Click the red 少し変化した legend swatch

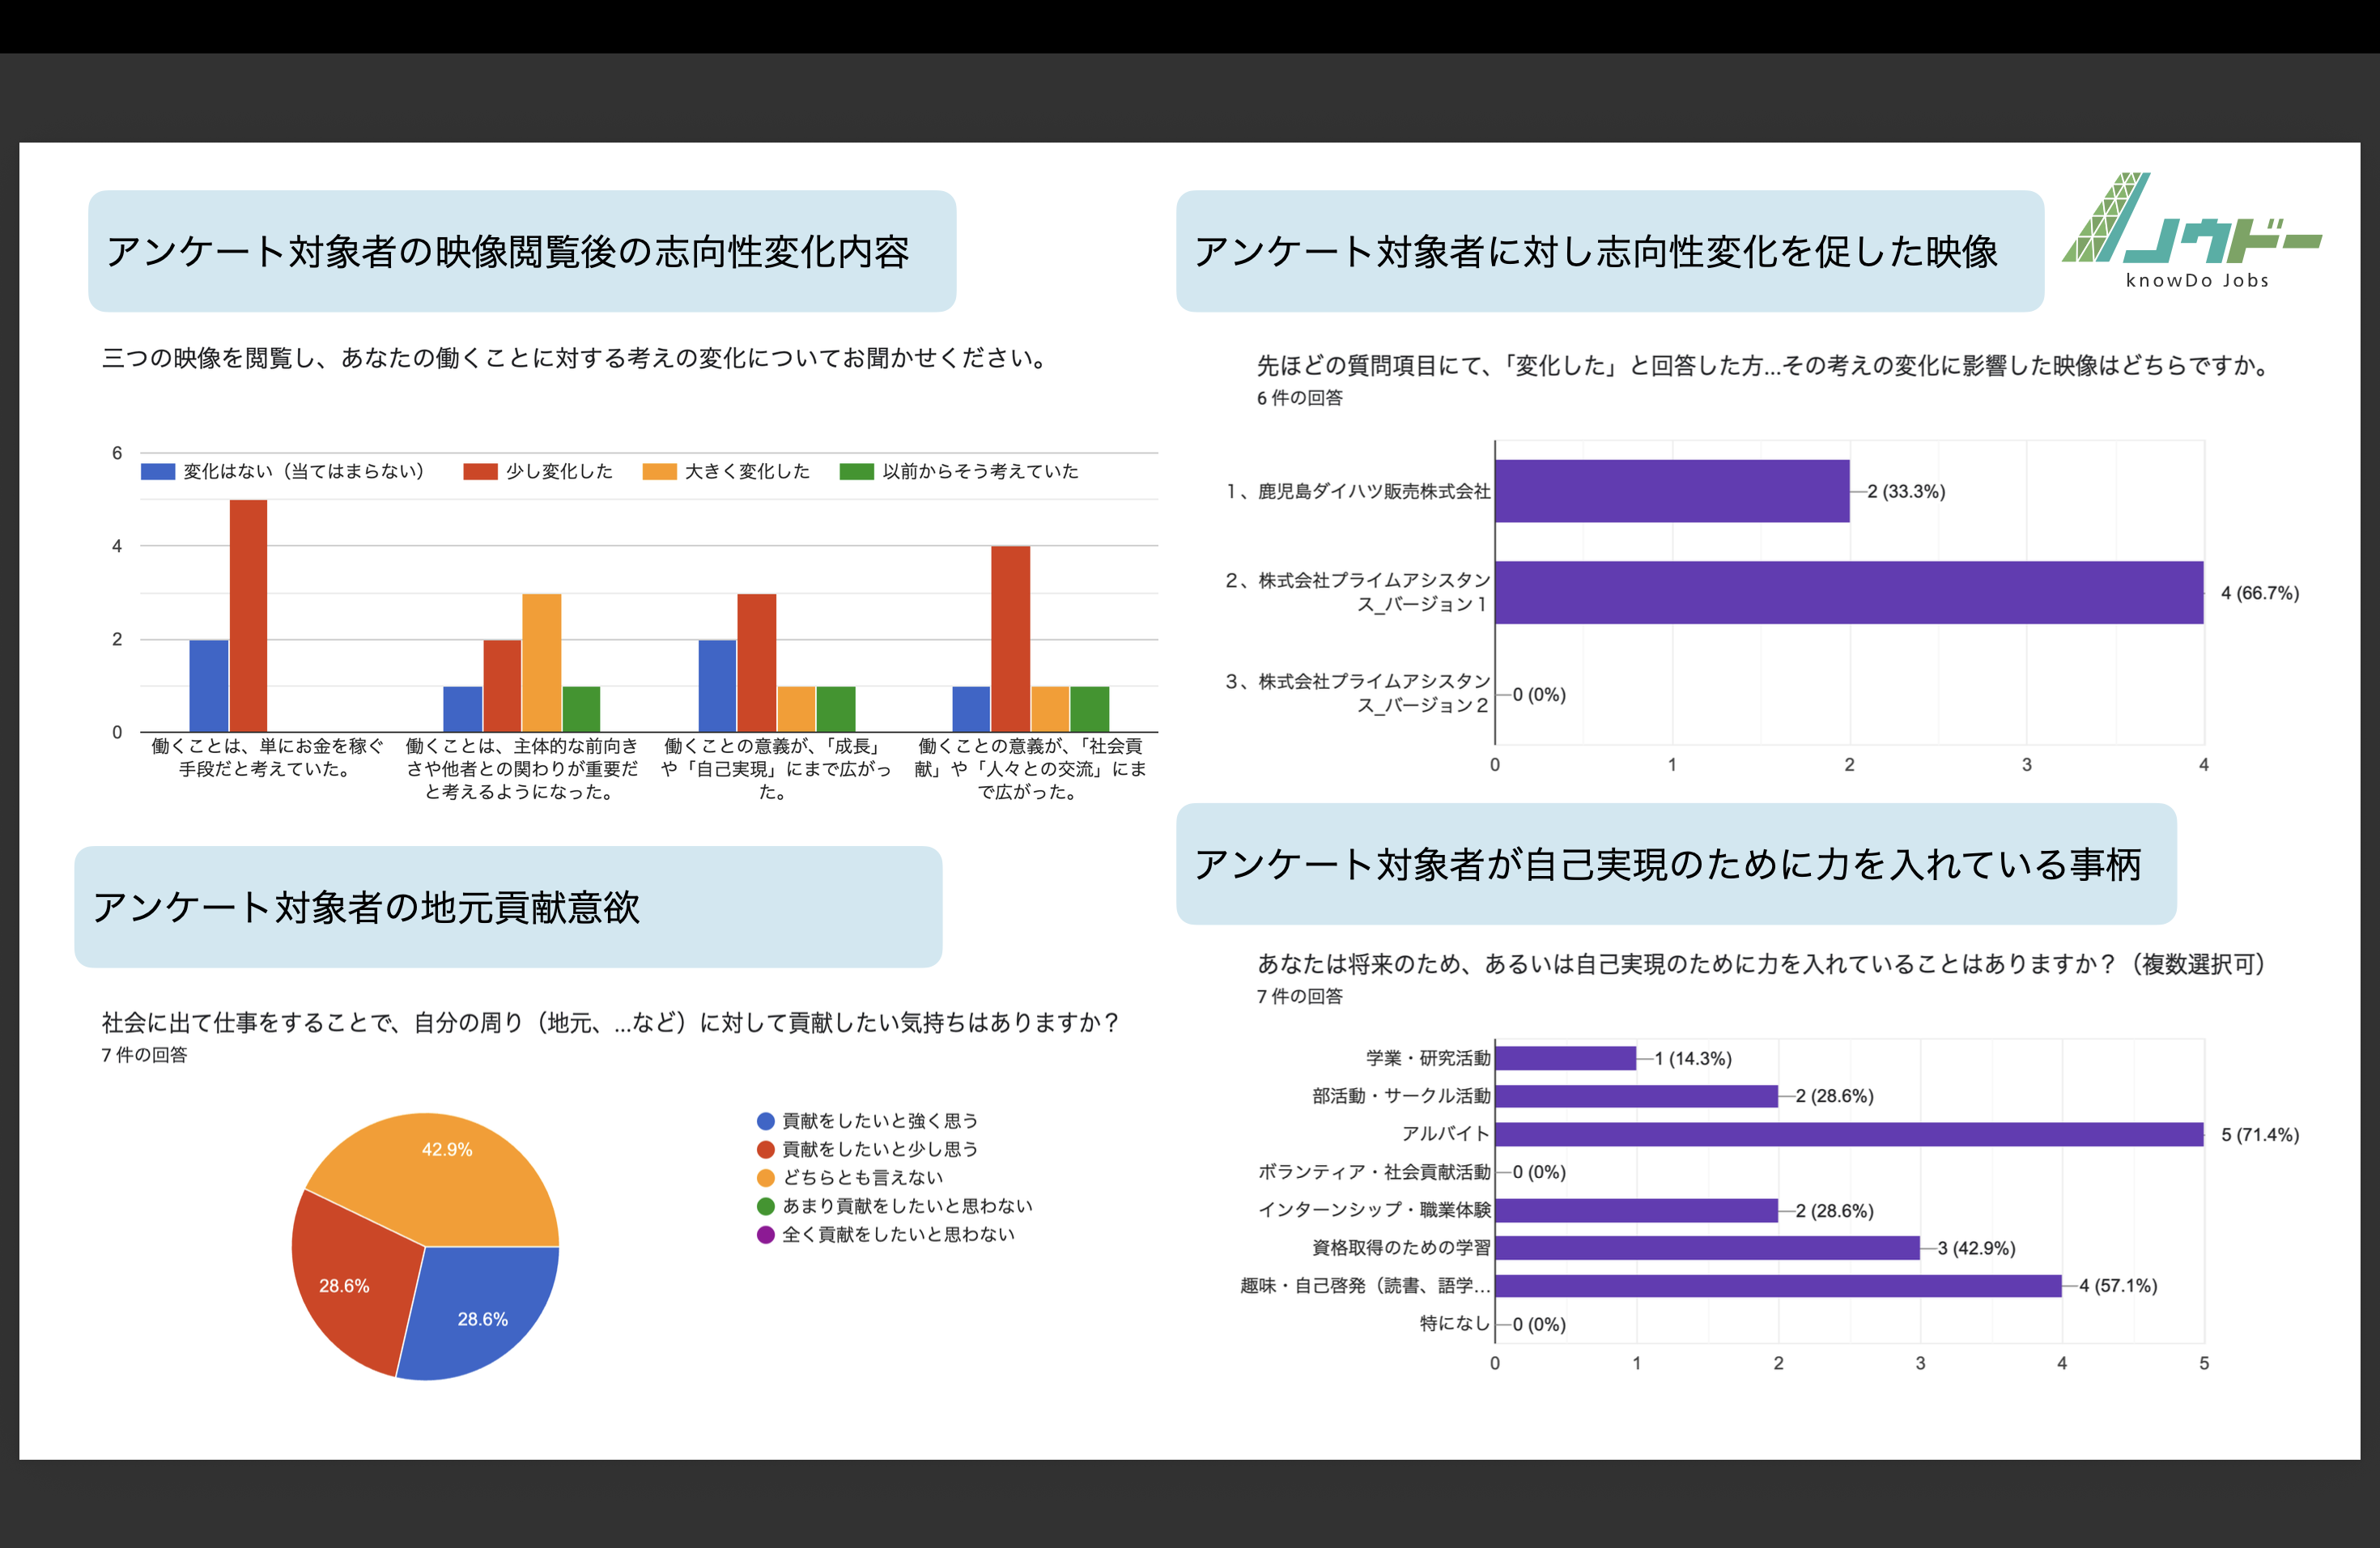point(480,471)
